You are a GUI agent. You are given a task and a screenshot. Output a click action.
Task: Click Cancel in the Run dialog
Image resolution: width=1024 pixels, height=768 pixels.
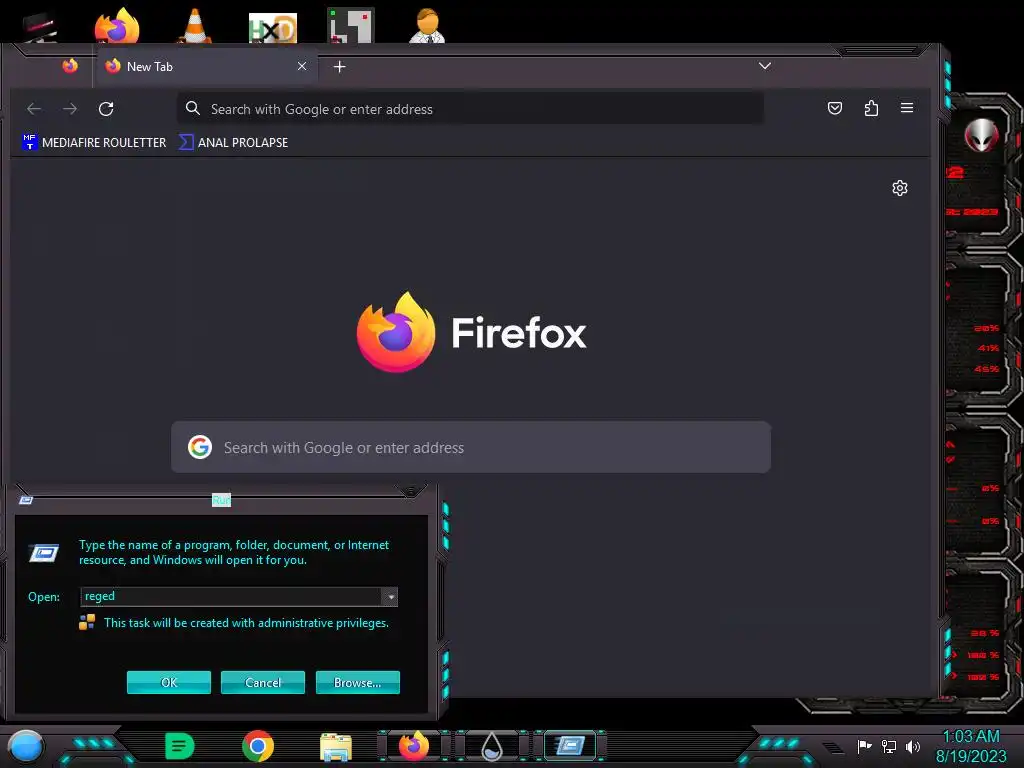pyautogui.click(x=263, y=682)
